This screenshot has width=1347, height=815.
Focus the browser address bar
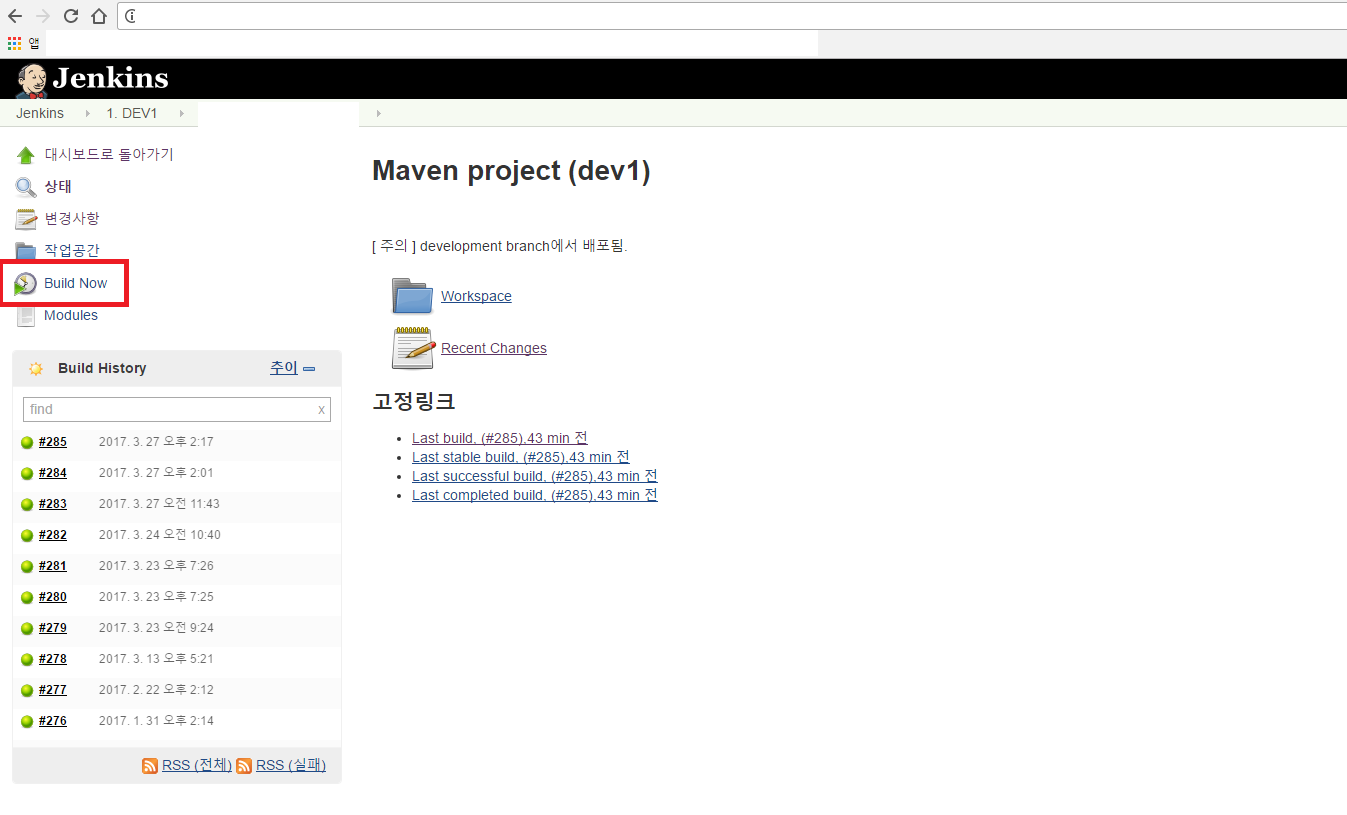click(732, 16)
